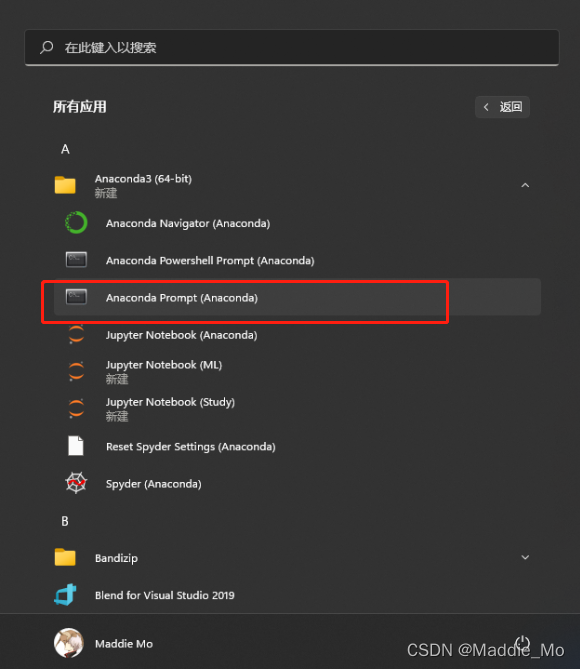This screenshot has height=669, width=580.
Task: Click the Anaconda Prompt terminal icon
Action: [x=76, y=297]
